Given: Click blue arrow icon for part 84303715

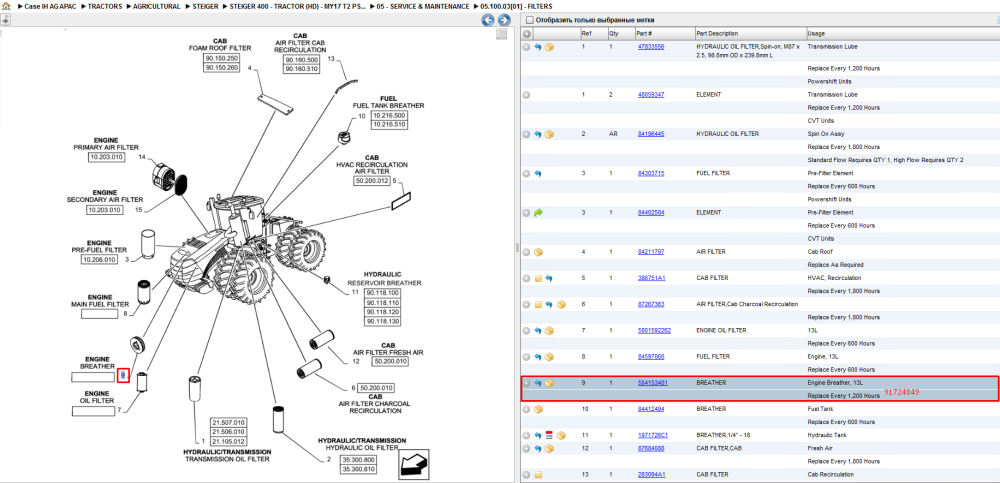Looking at the screenshot, I should tap(538, 174).
